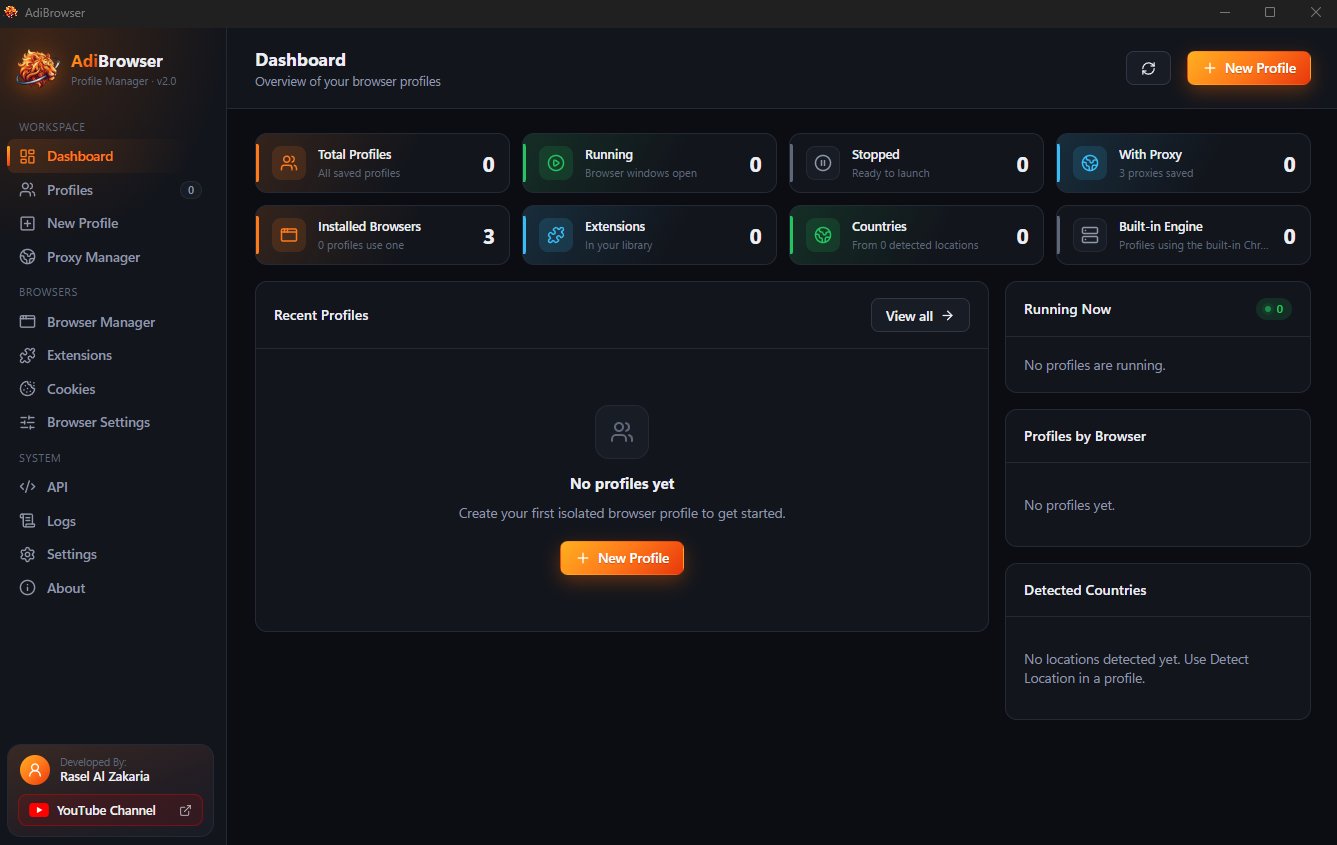The height and width of the screenshot is (845, 1337).
Task: Click the With Proxy globe icon
Action: [x=1090, y=163]
